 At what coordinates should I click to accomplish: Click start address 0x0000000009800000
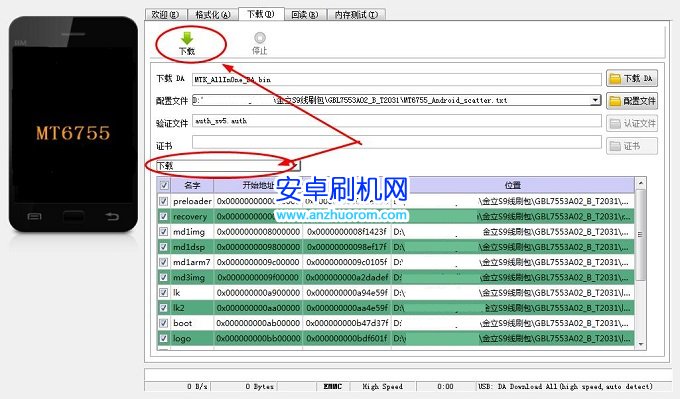258,247
